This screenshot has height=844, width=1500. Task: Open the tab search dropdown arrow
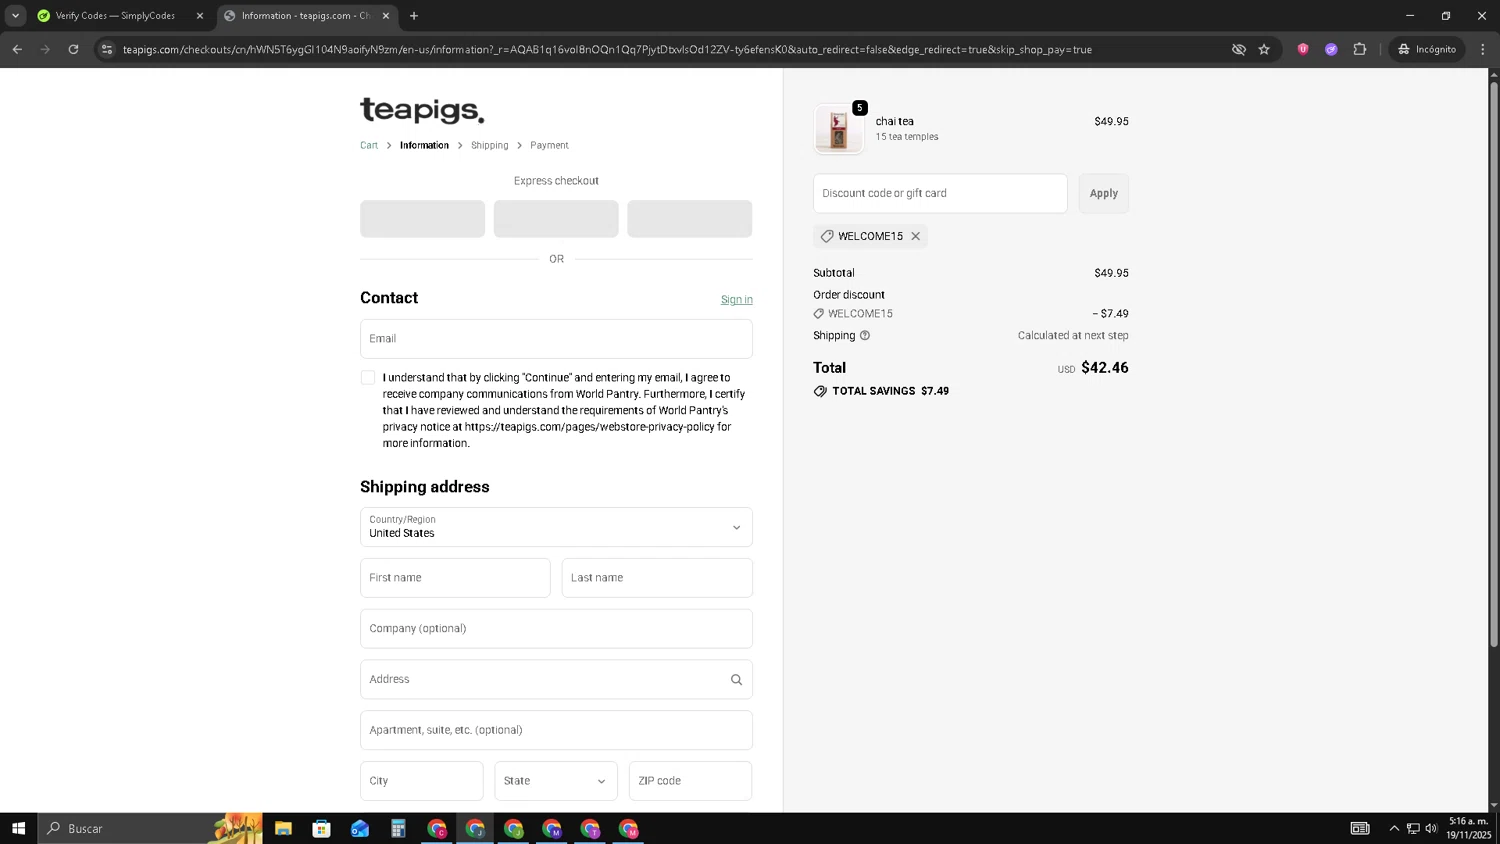(15, 16)
